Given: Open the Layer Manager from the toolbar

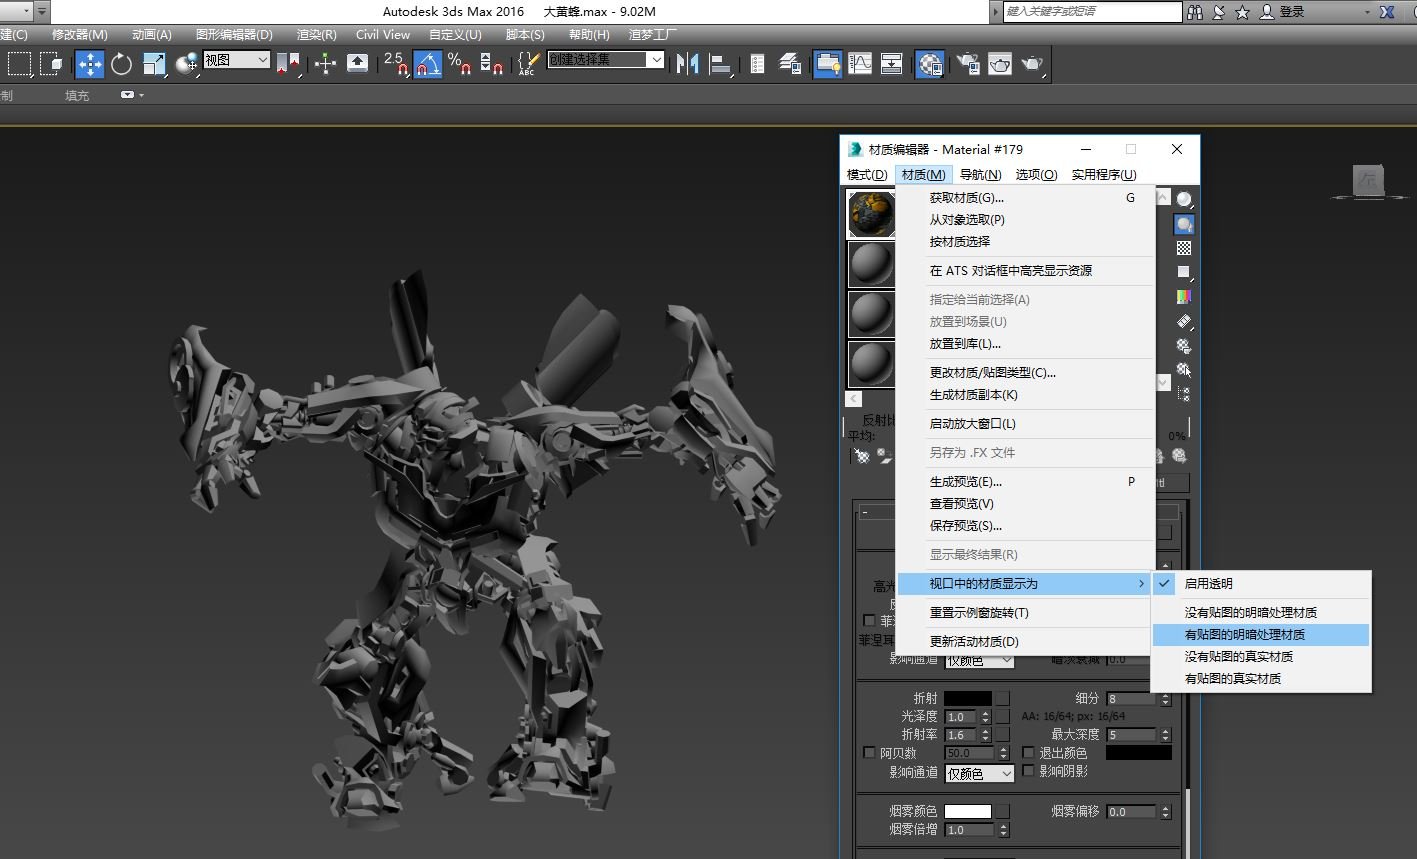Looking at the screenshot, I should [790, 63].
